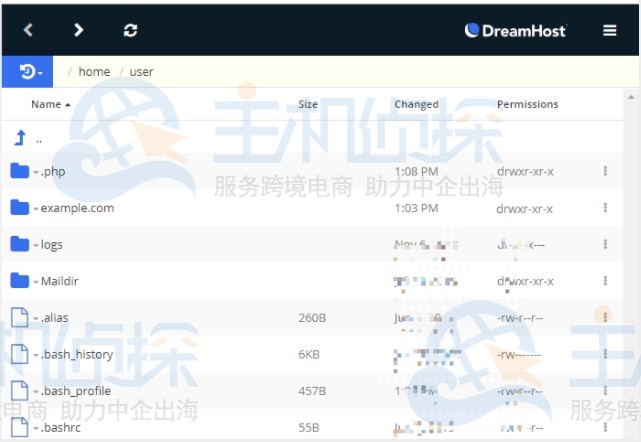
Task: Open the three-dot menu for .bashrc
Action: pyautogui.click(x=605, y=427)
